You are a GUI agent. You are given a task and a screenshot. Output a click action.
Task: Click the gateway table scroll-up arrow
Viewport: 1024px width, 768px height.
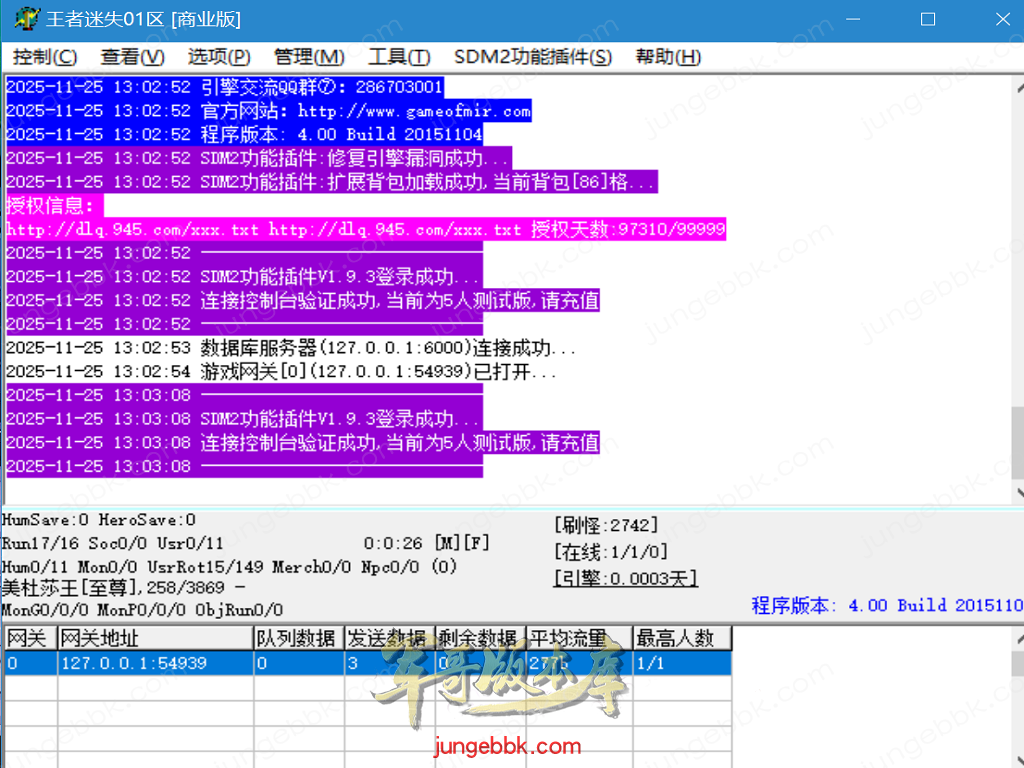[1016, 637]
